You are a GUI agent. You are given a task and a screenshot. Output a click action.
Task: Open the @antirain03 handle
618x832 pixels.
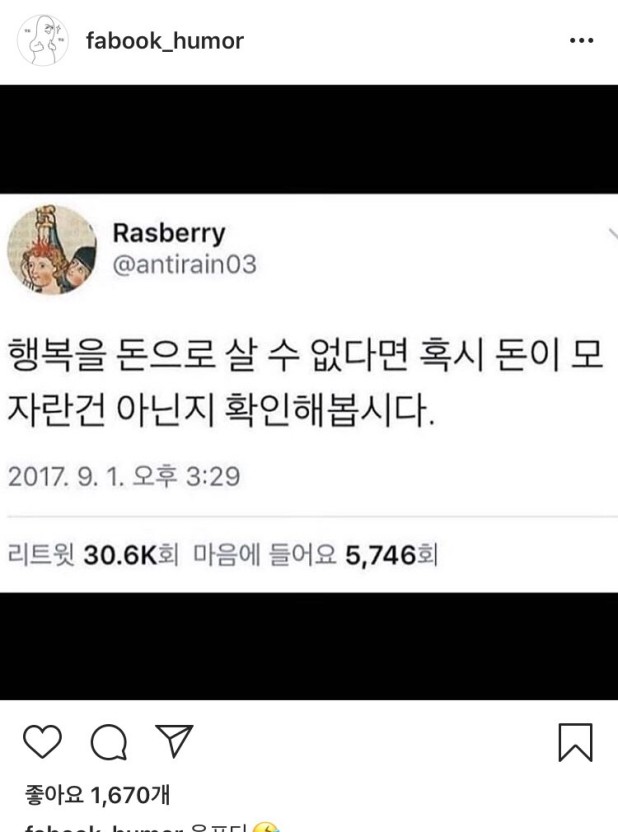click(185, 264)
